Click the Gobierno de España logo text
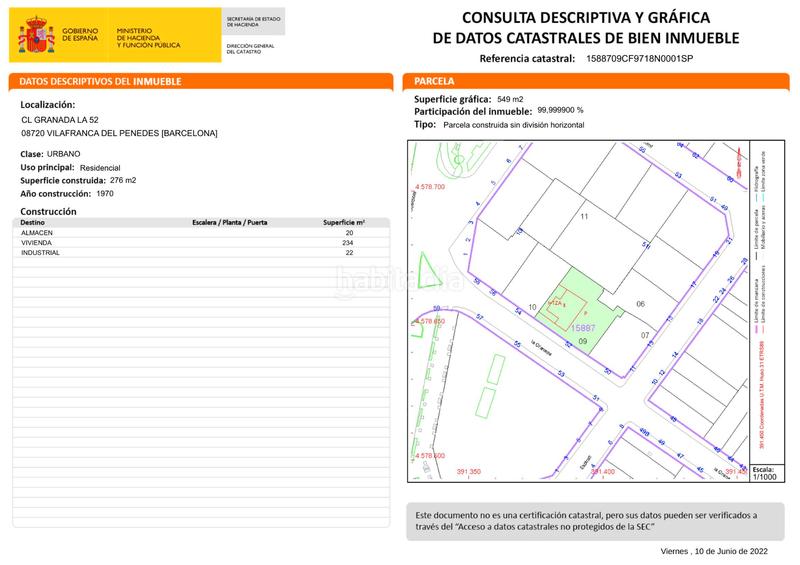Image resolution: width=800 pixels, height=565 pixels. click(82, 34)
